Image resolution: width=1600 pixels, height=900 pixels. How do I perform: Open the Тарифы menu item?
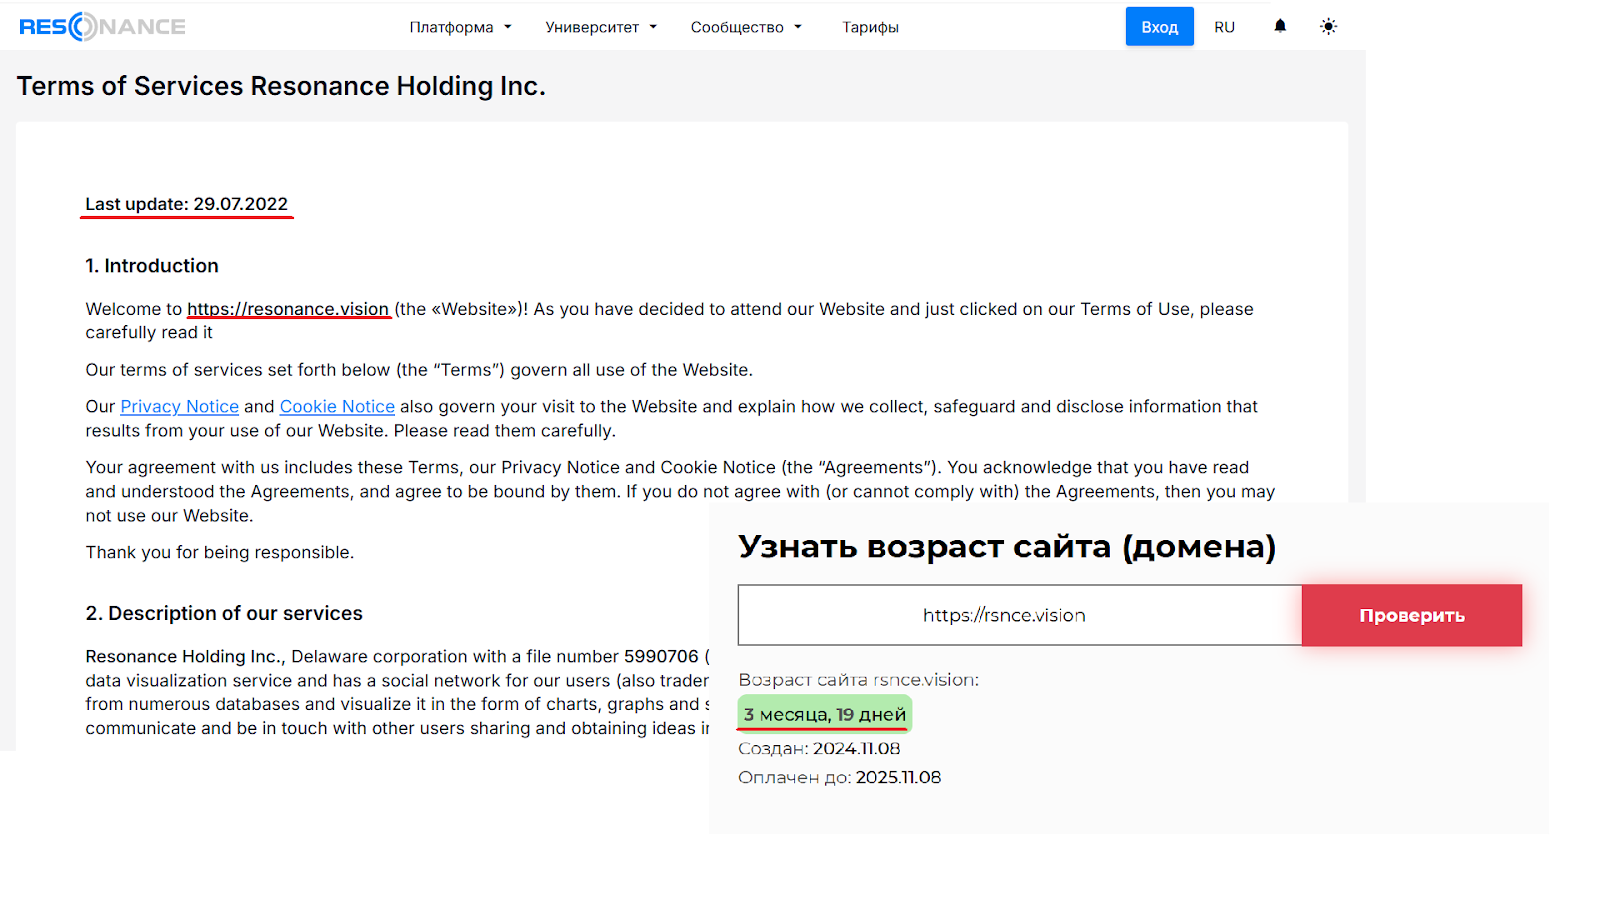(870, 28)
